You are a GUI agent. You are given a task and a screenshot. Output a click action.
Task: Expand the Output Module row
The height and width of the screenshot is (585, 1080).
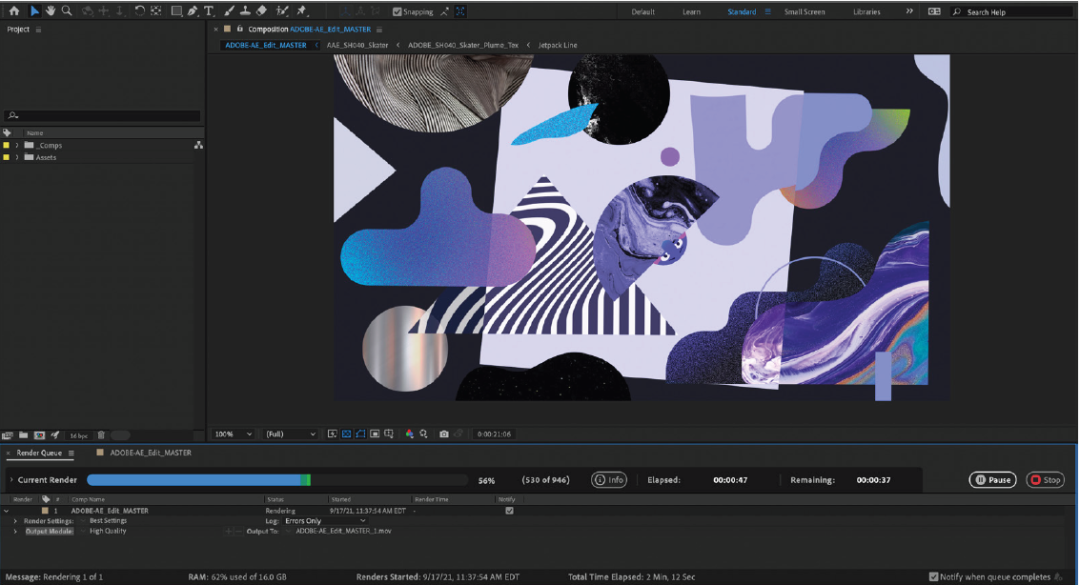click(x=15, y=531)
